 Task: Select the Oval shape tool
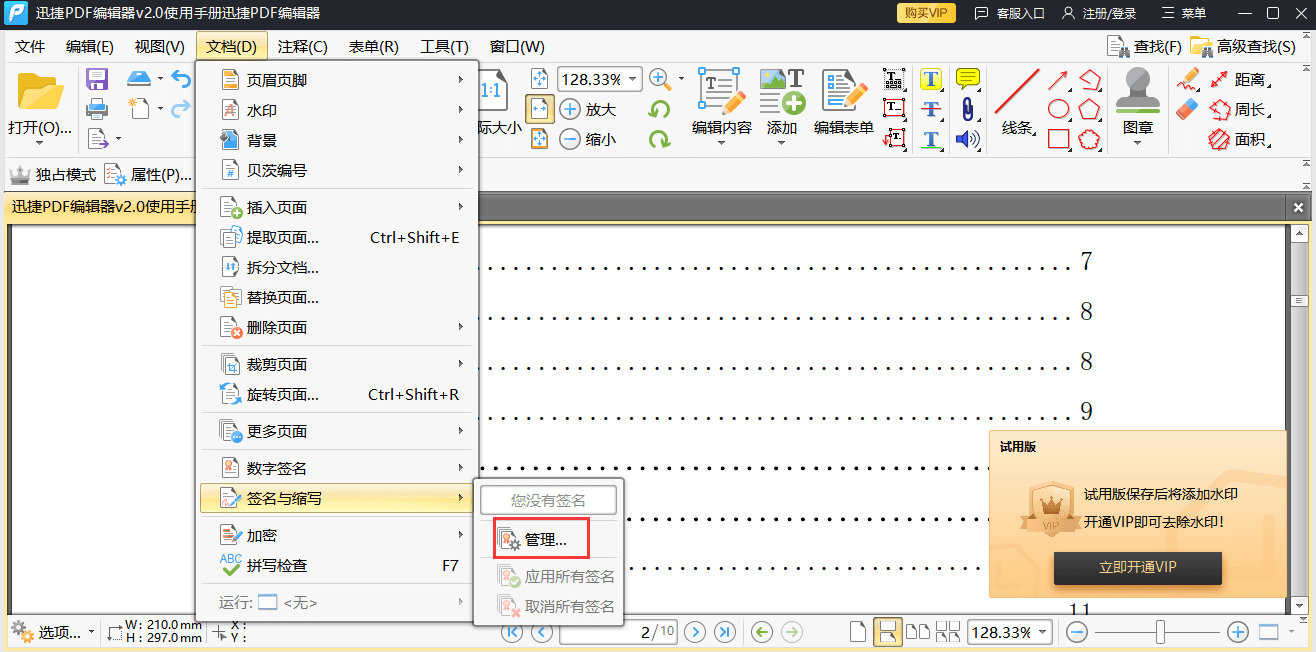1058,109
